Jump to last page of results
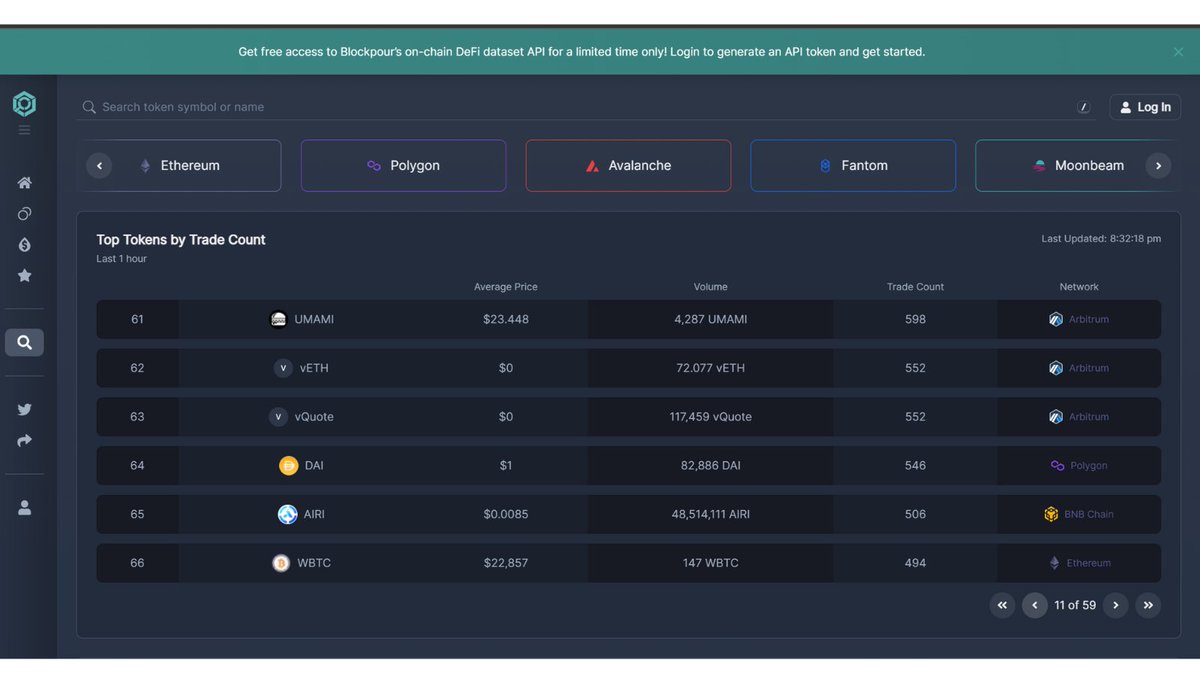Screen dimensions: 1200x675 1148,605
